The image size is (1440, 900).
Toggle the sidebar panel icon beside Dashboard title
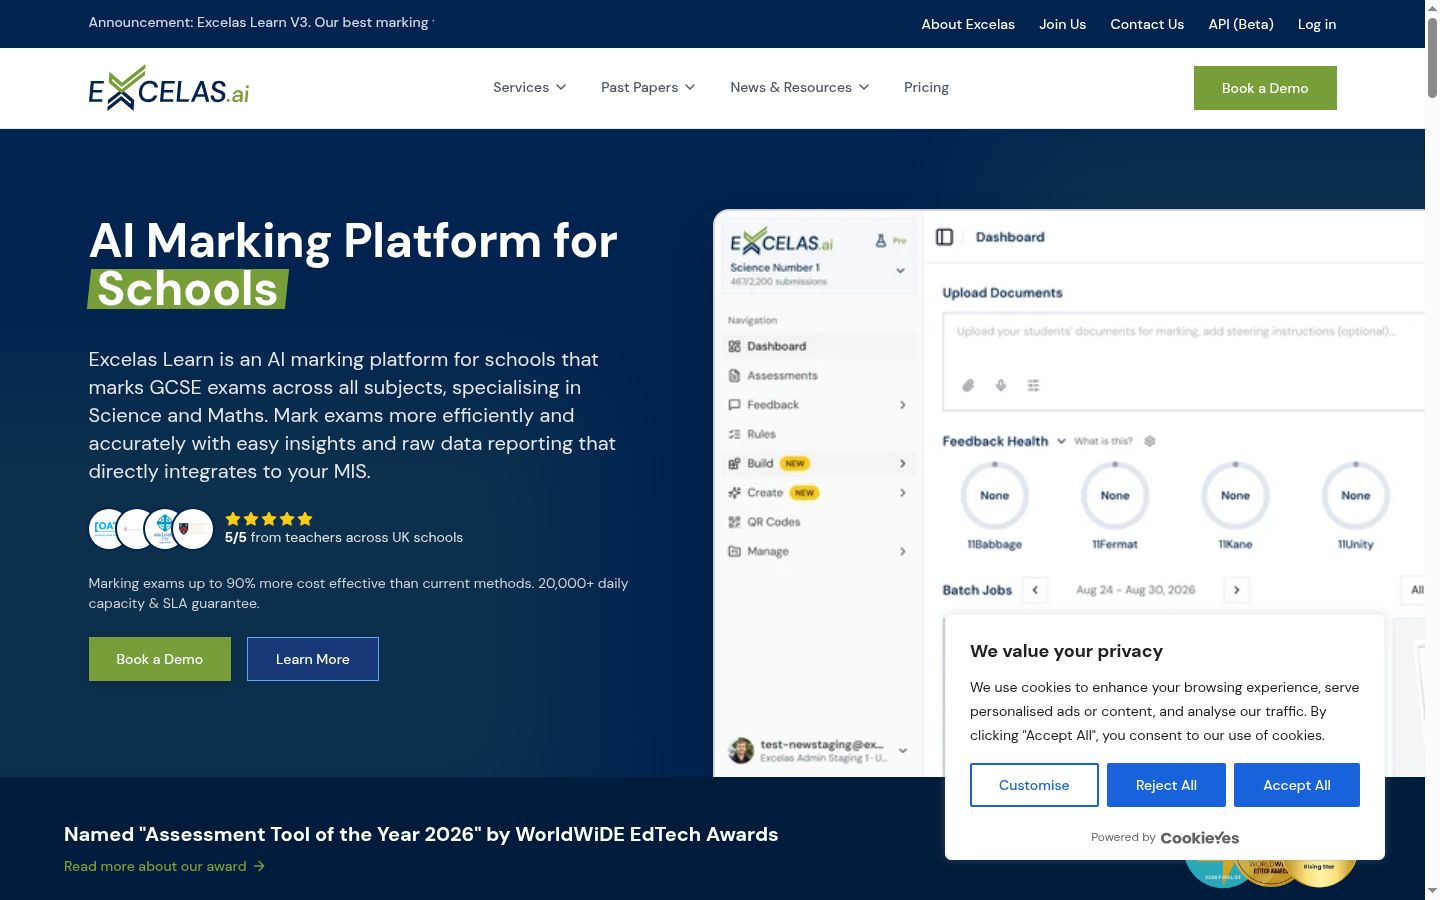[944, 237]
